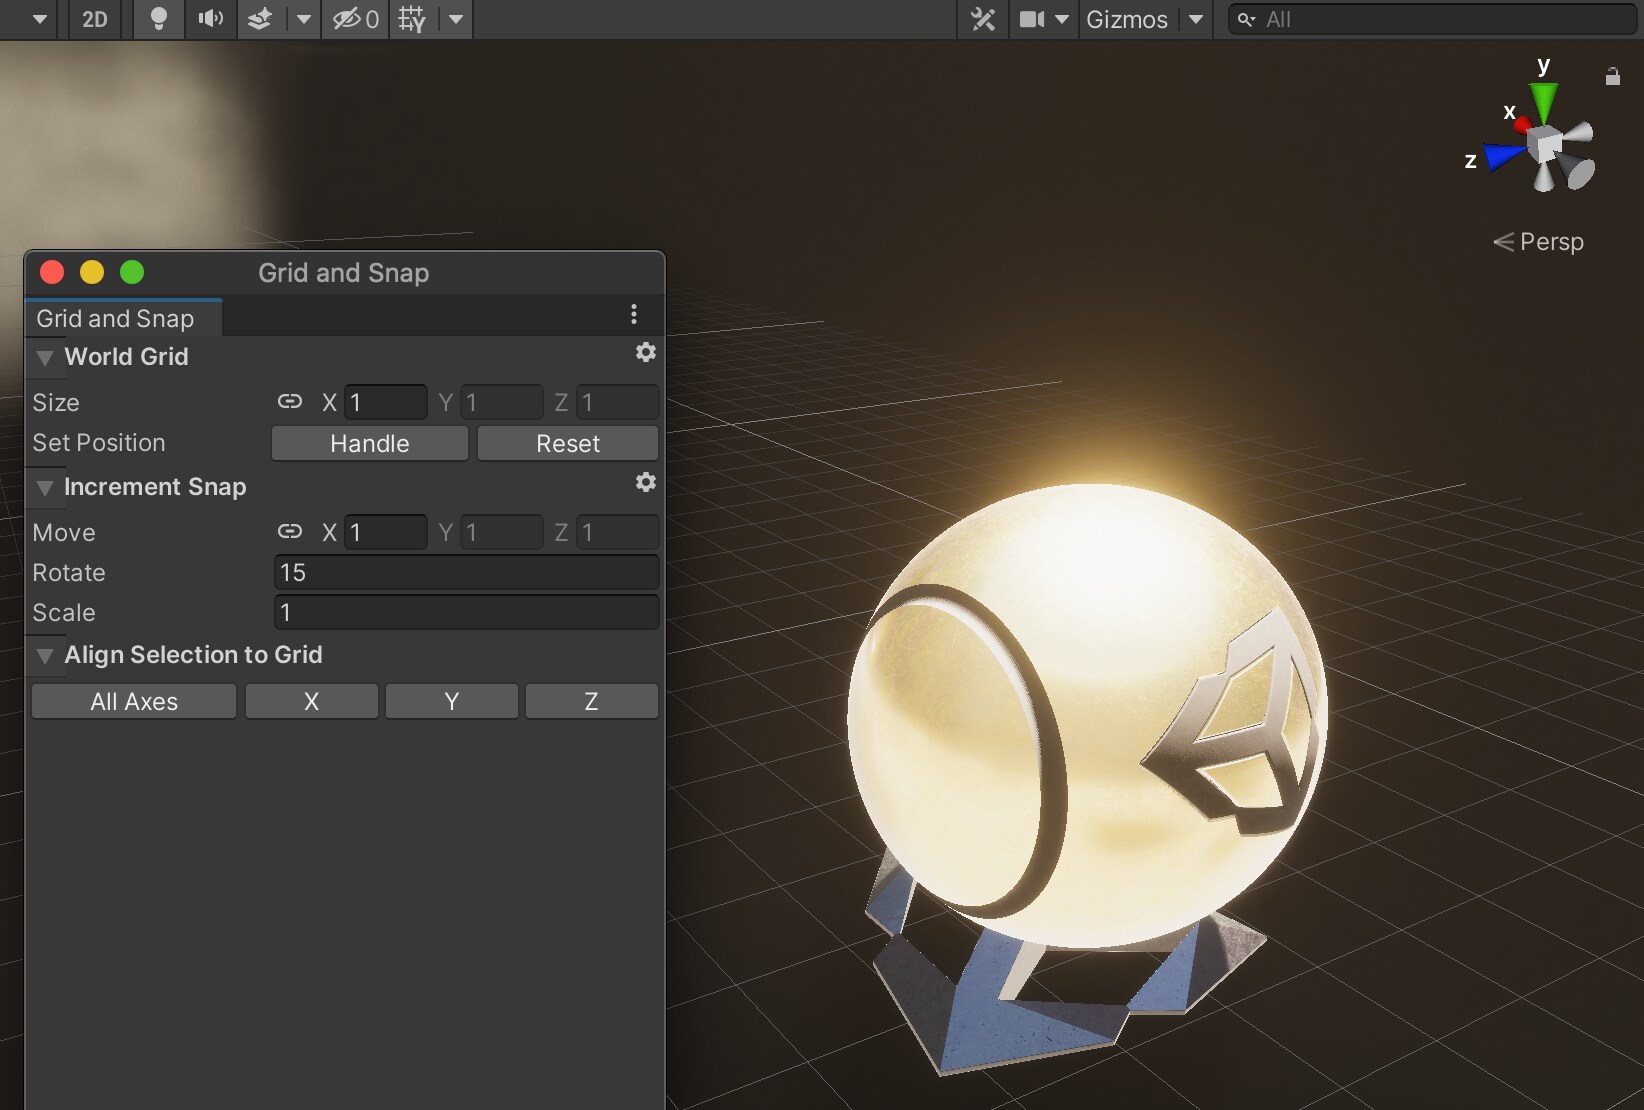Viewport: 1644px width, 1110px height.
Task: Toggle the Size link constraint icon
Action: pyautogui.click(x=290, y=402)
